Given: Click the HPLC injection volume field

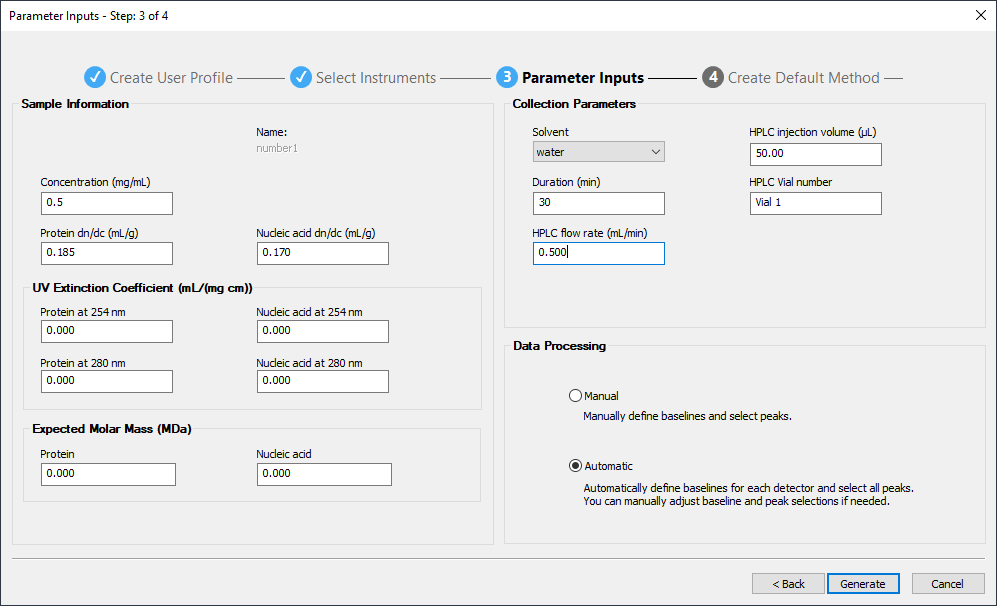Looking at the screenshot, I should point(815,154).
